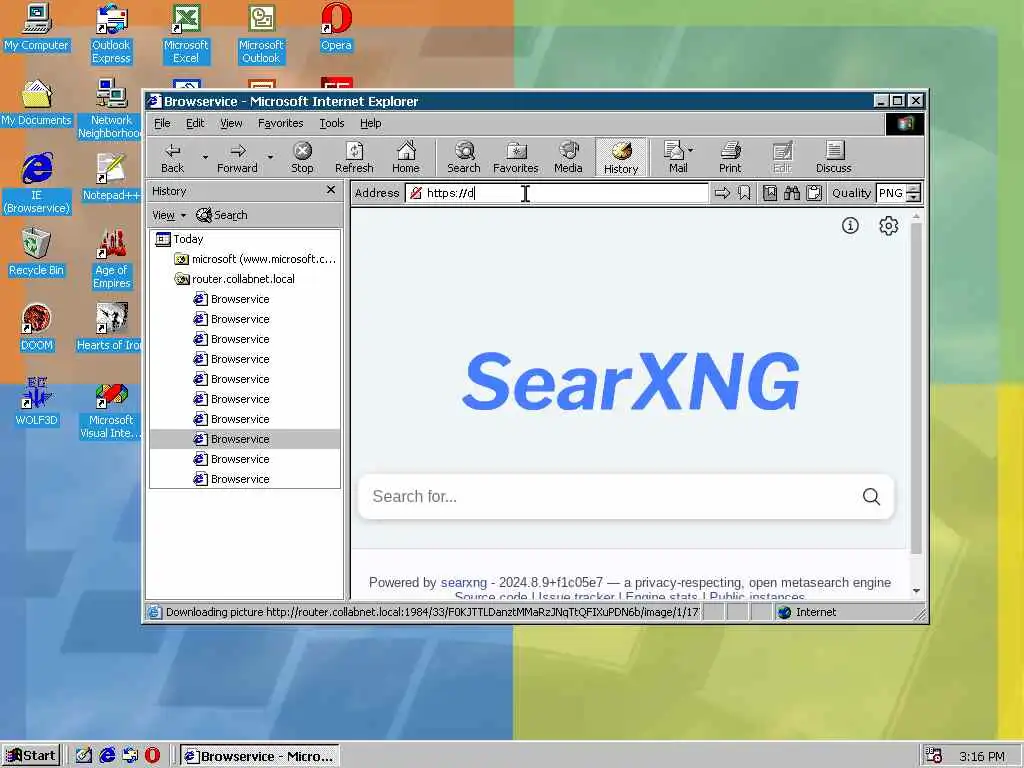Click the Quality PNG value field
1024x768 pixels.
pyautogui.click(x=891, y=193)
